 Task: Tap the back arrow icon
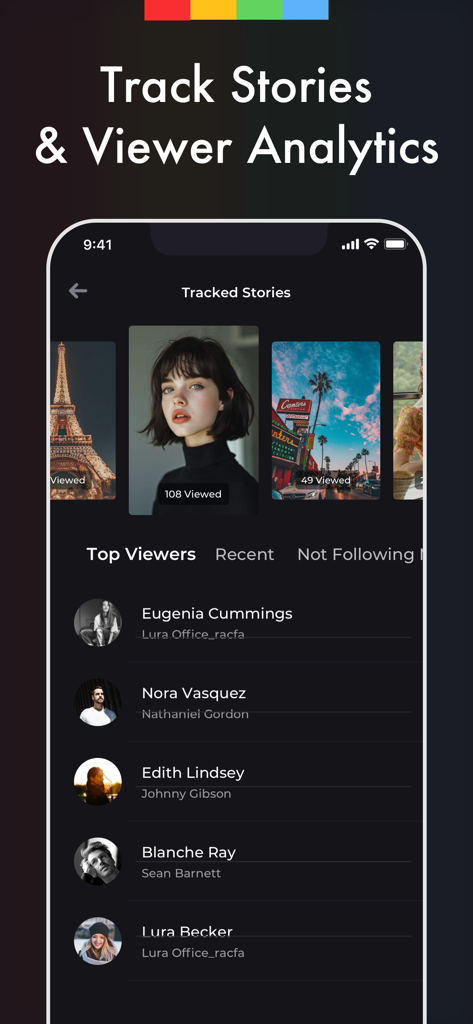[78, 291]
